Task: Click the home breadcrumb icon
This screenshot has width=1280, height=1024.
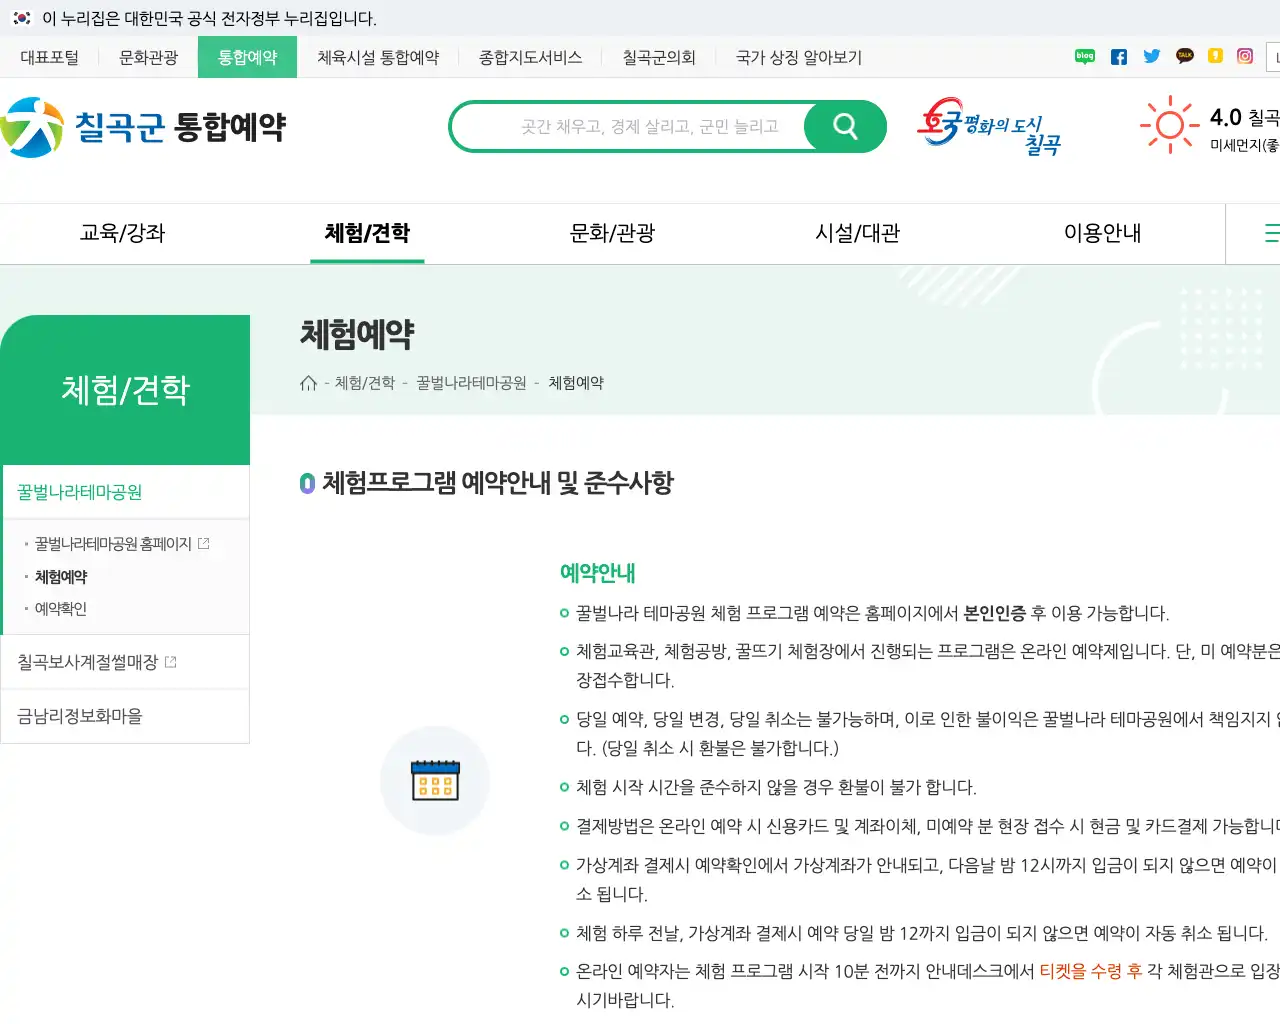Action: 308,382
